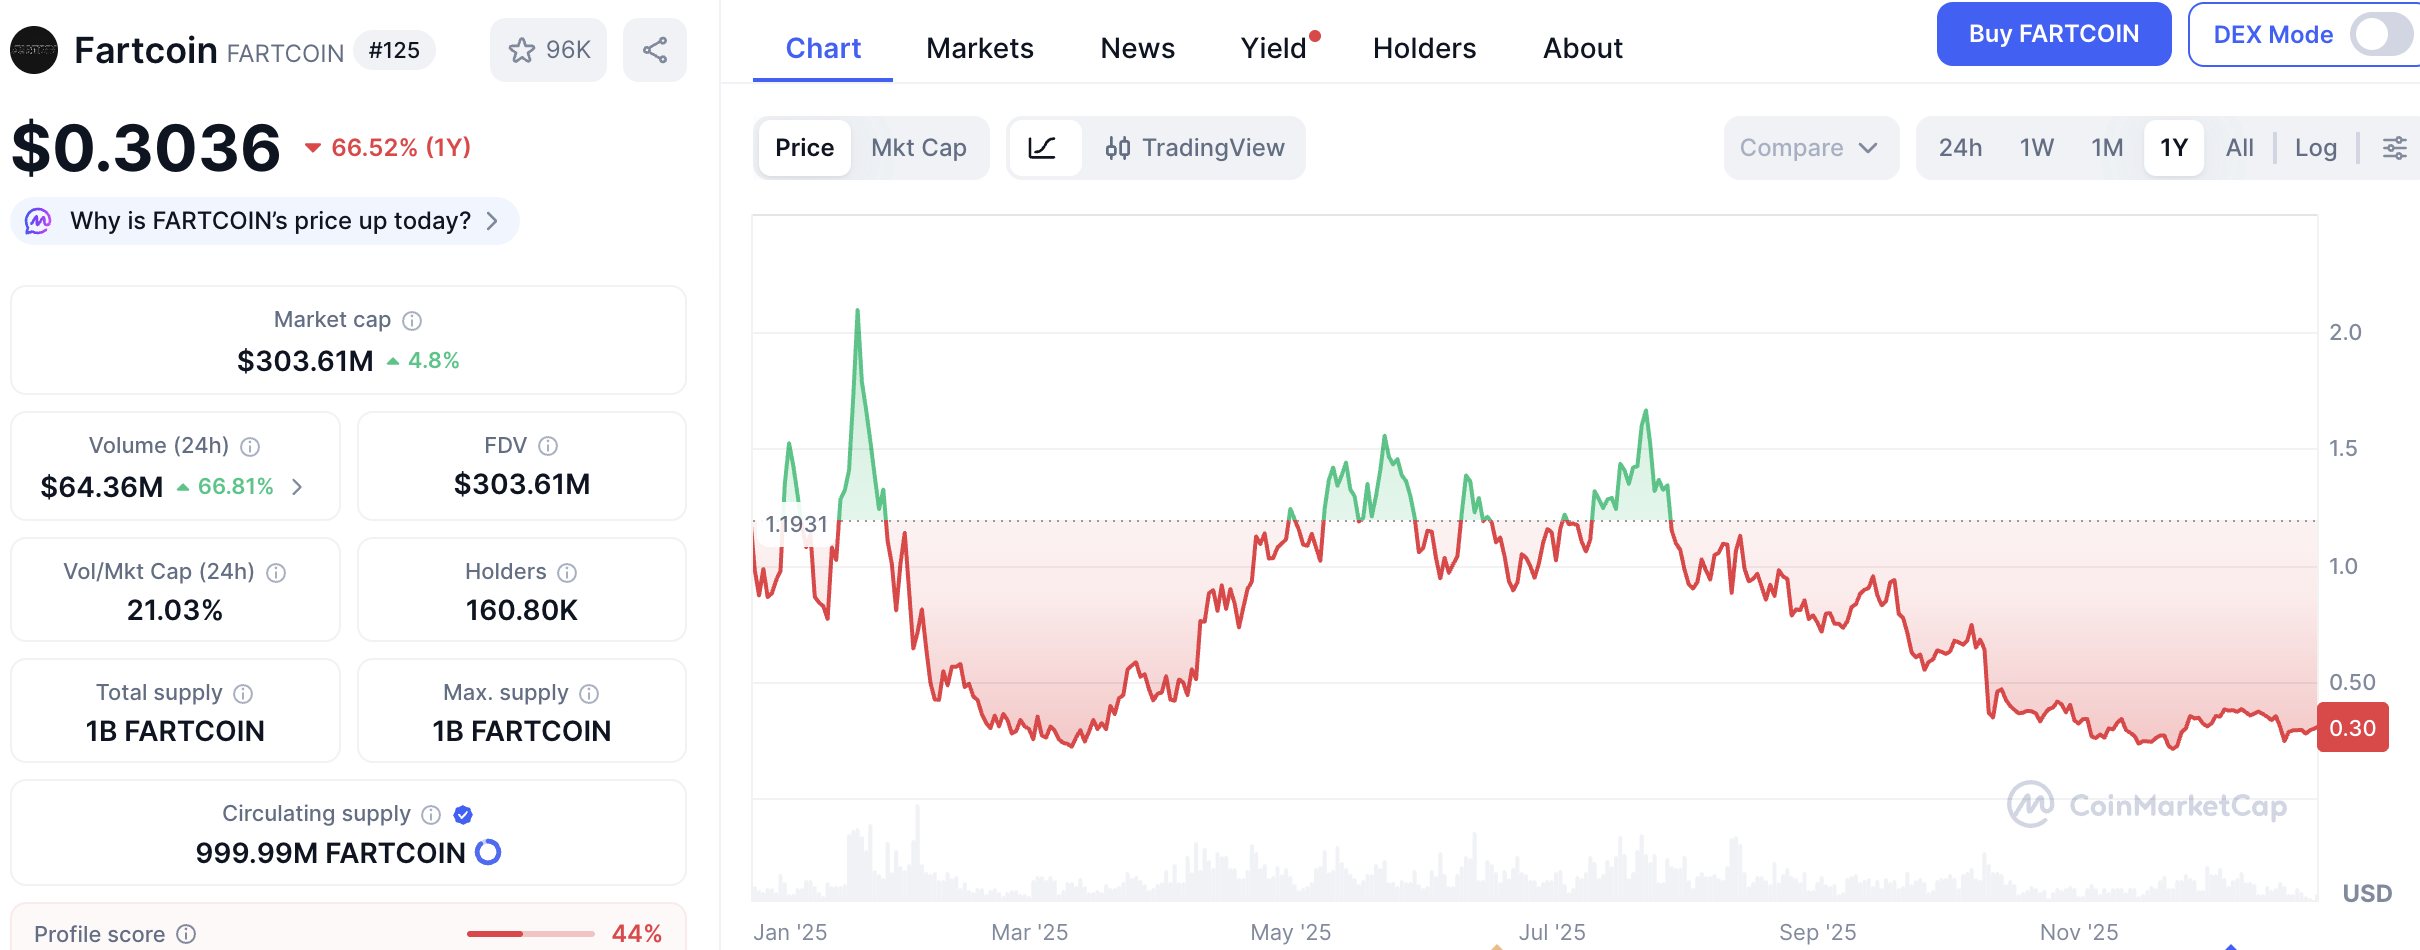Set chart range to 1Y
Screen dimensions: 2420x950
2174,148
